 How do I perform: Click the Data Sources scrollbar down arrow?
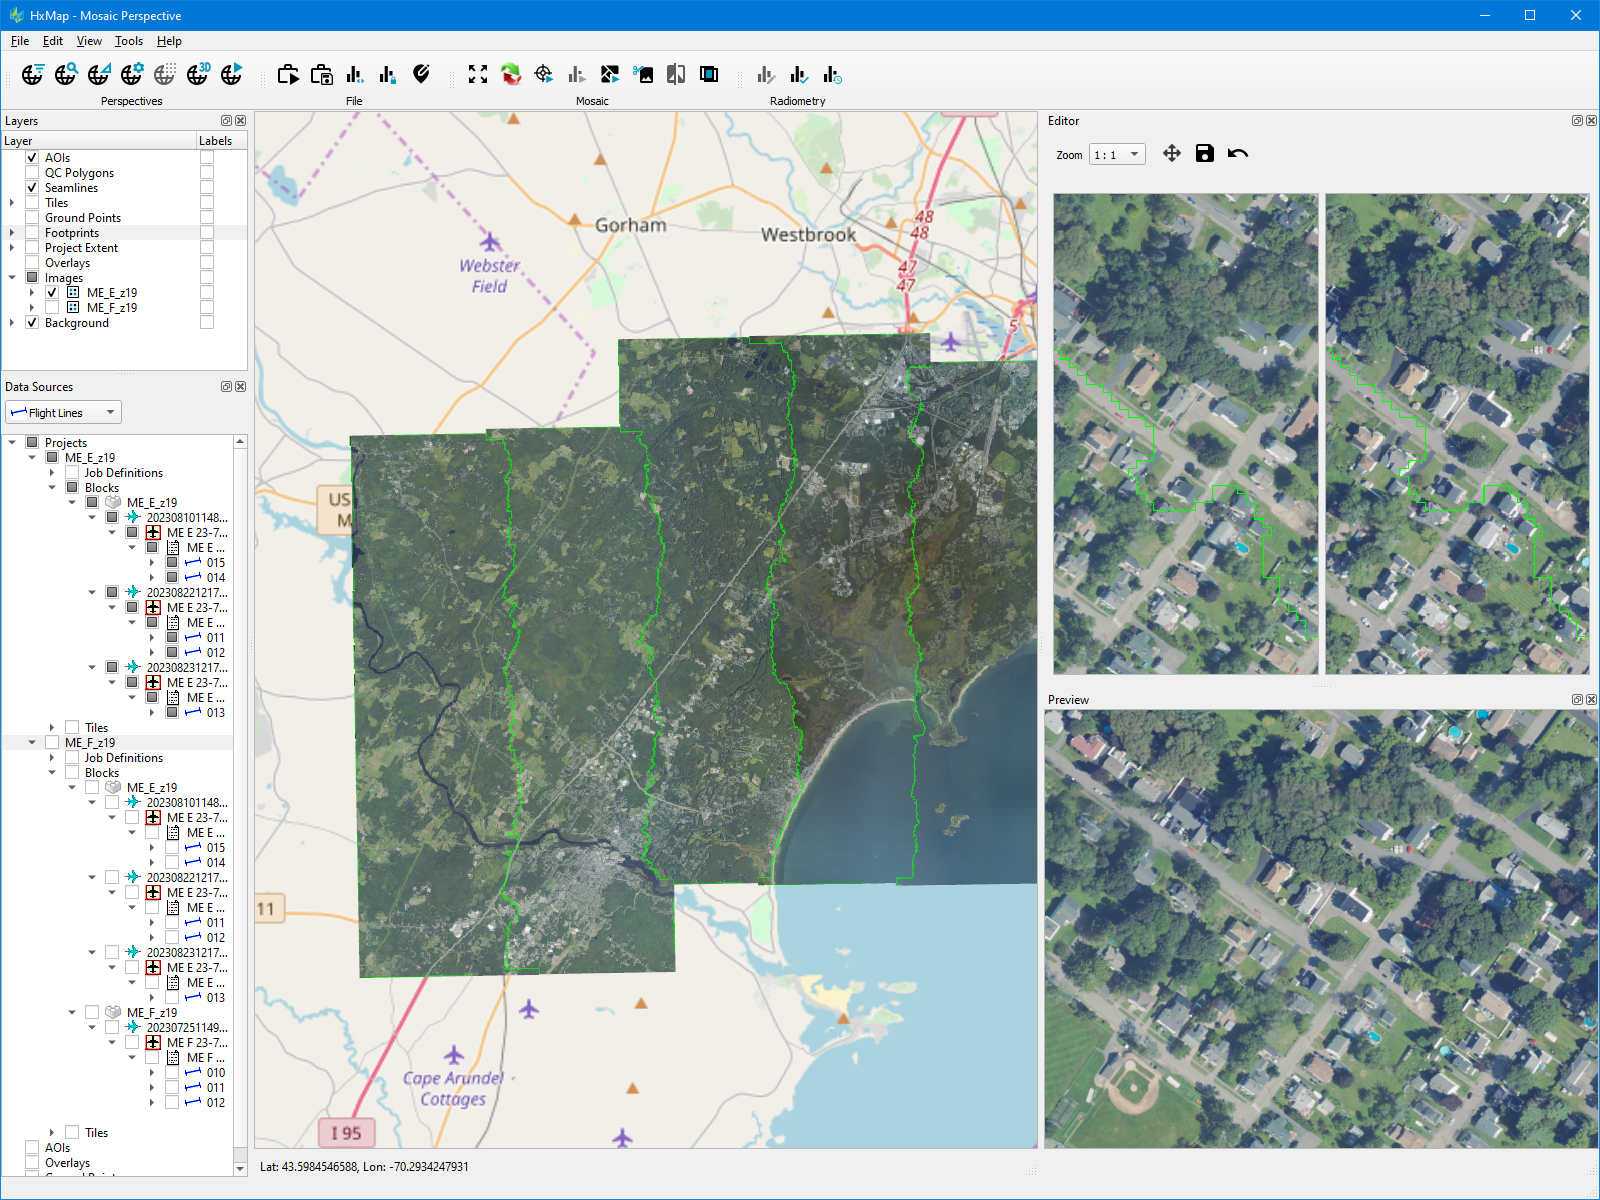click(x=240, y=1168)
